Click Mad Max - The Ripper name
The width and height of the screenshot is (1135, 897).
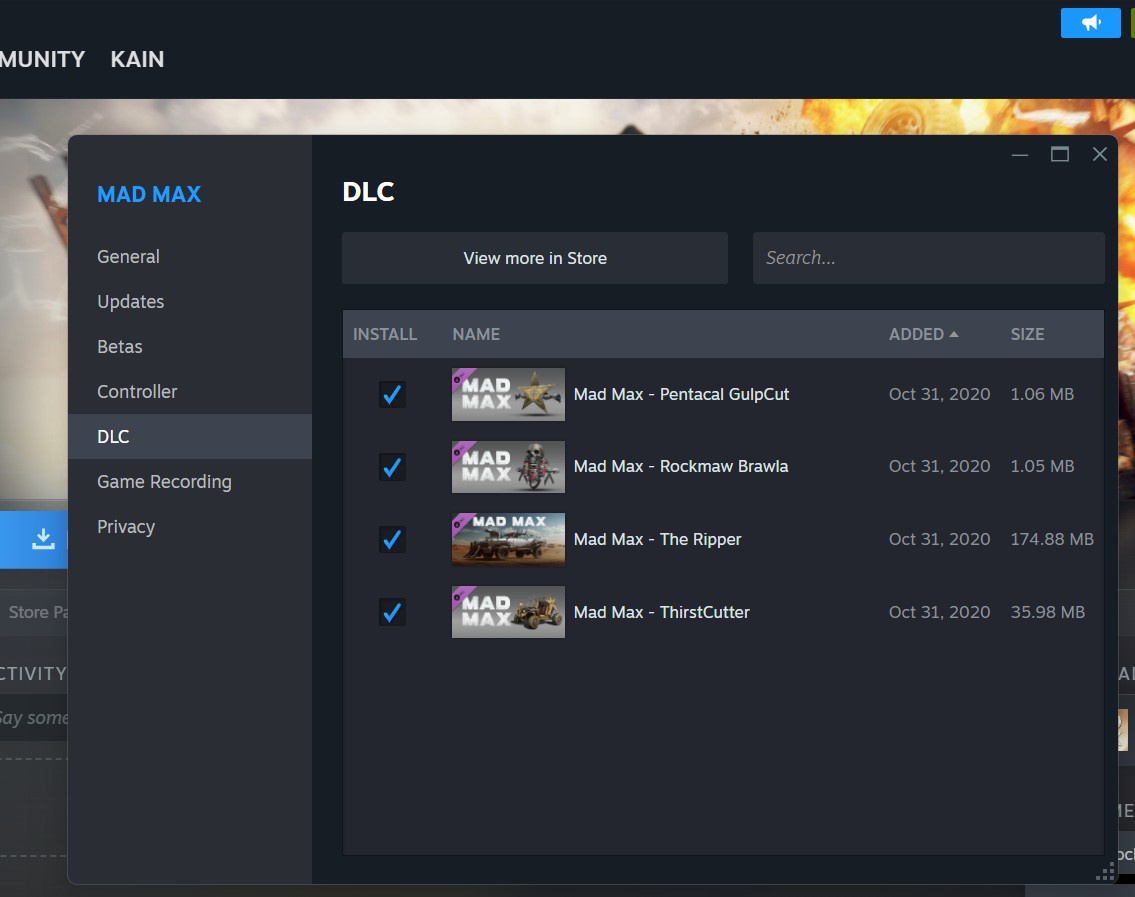click(657, 539)
